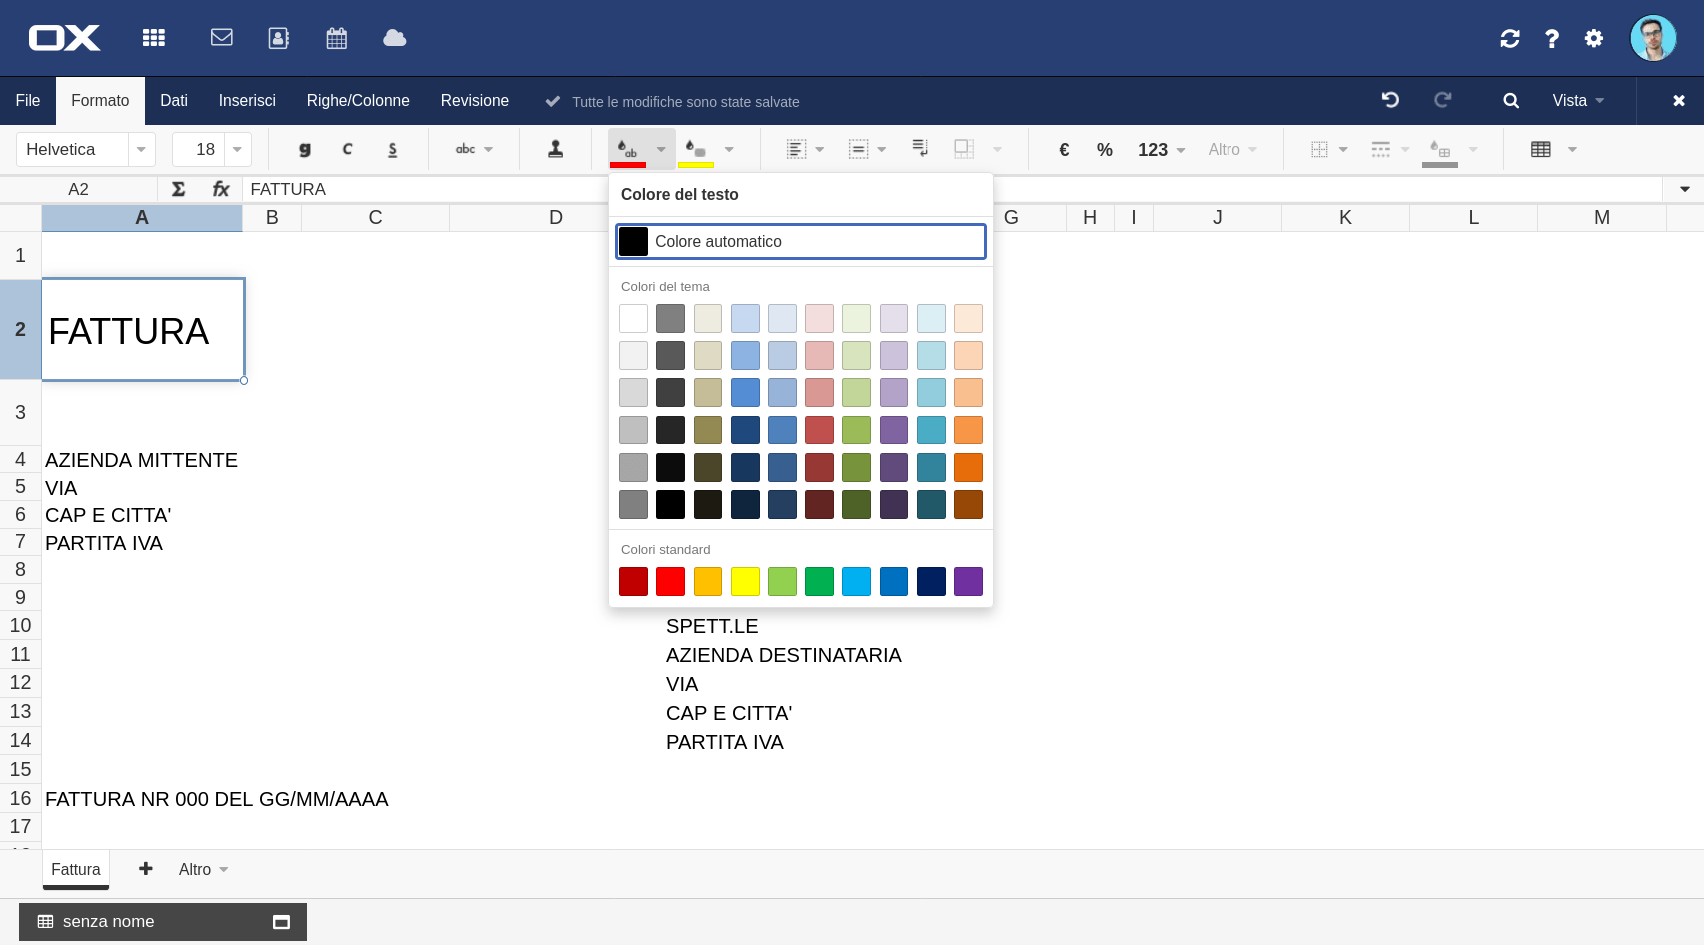1705x945 pixels.
Task: Redo the last undone change
Action: (x=1442, y=100)
